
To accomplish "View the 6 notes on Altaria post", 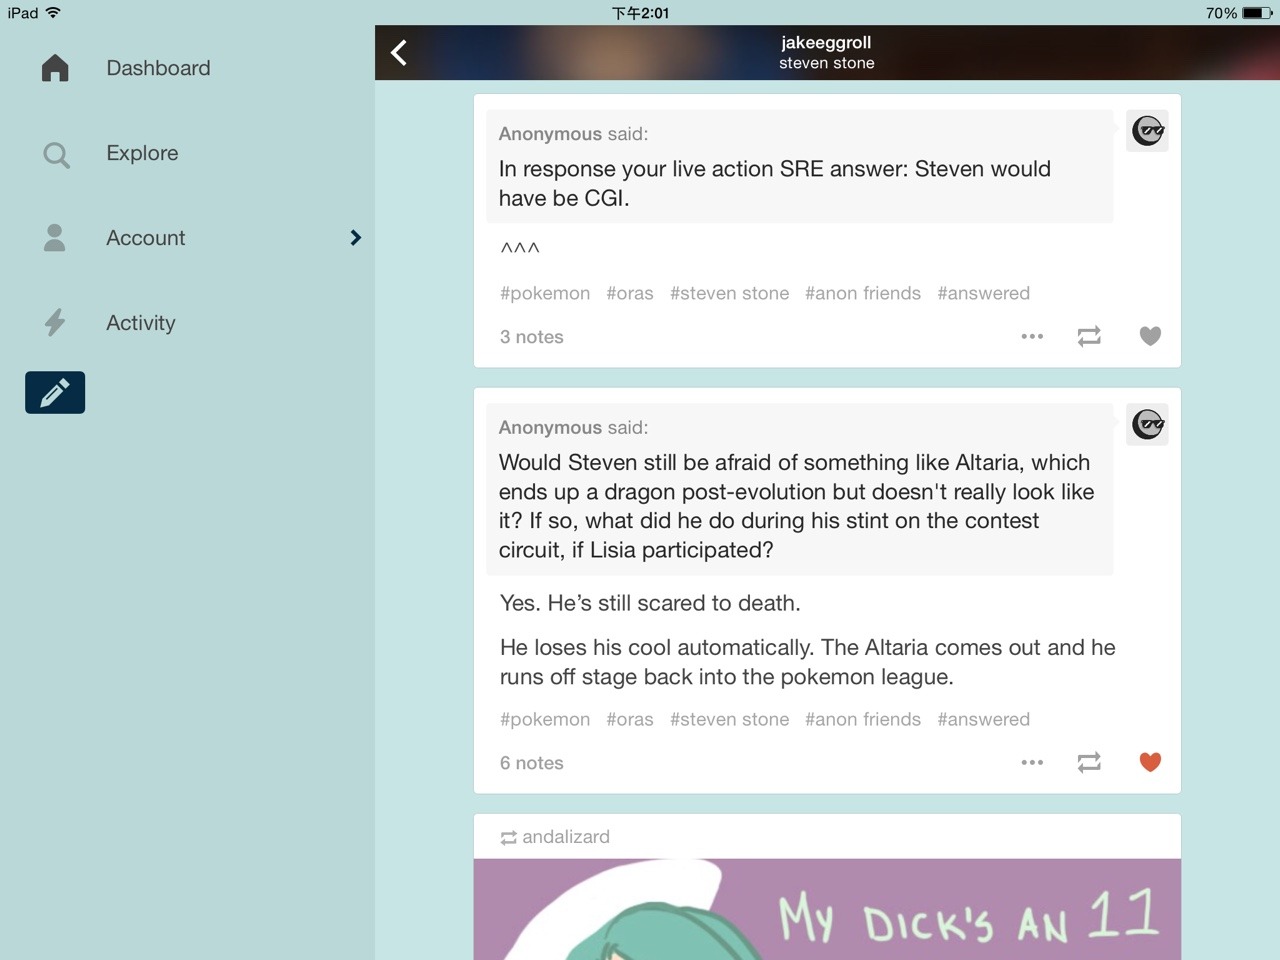I will pyautogui.click(x=531, y=763).
